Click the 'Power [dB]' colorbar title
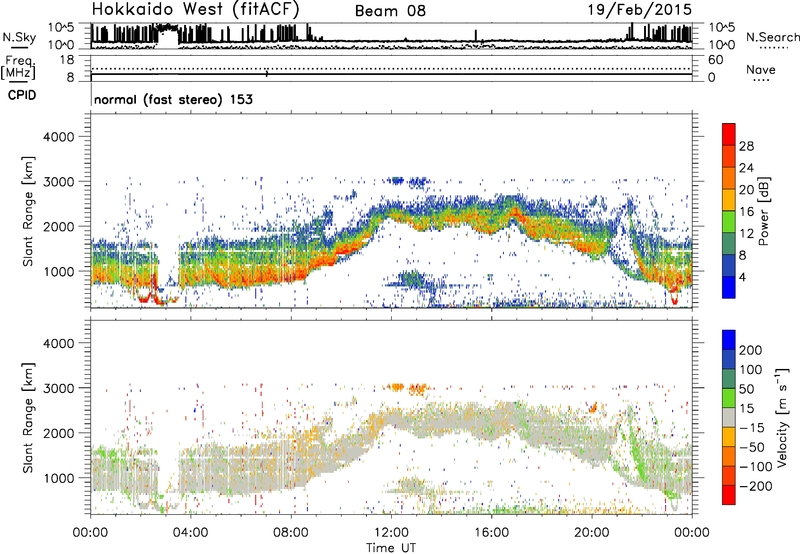 (x=763, y=211)
